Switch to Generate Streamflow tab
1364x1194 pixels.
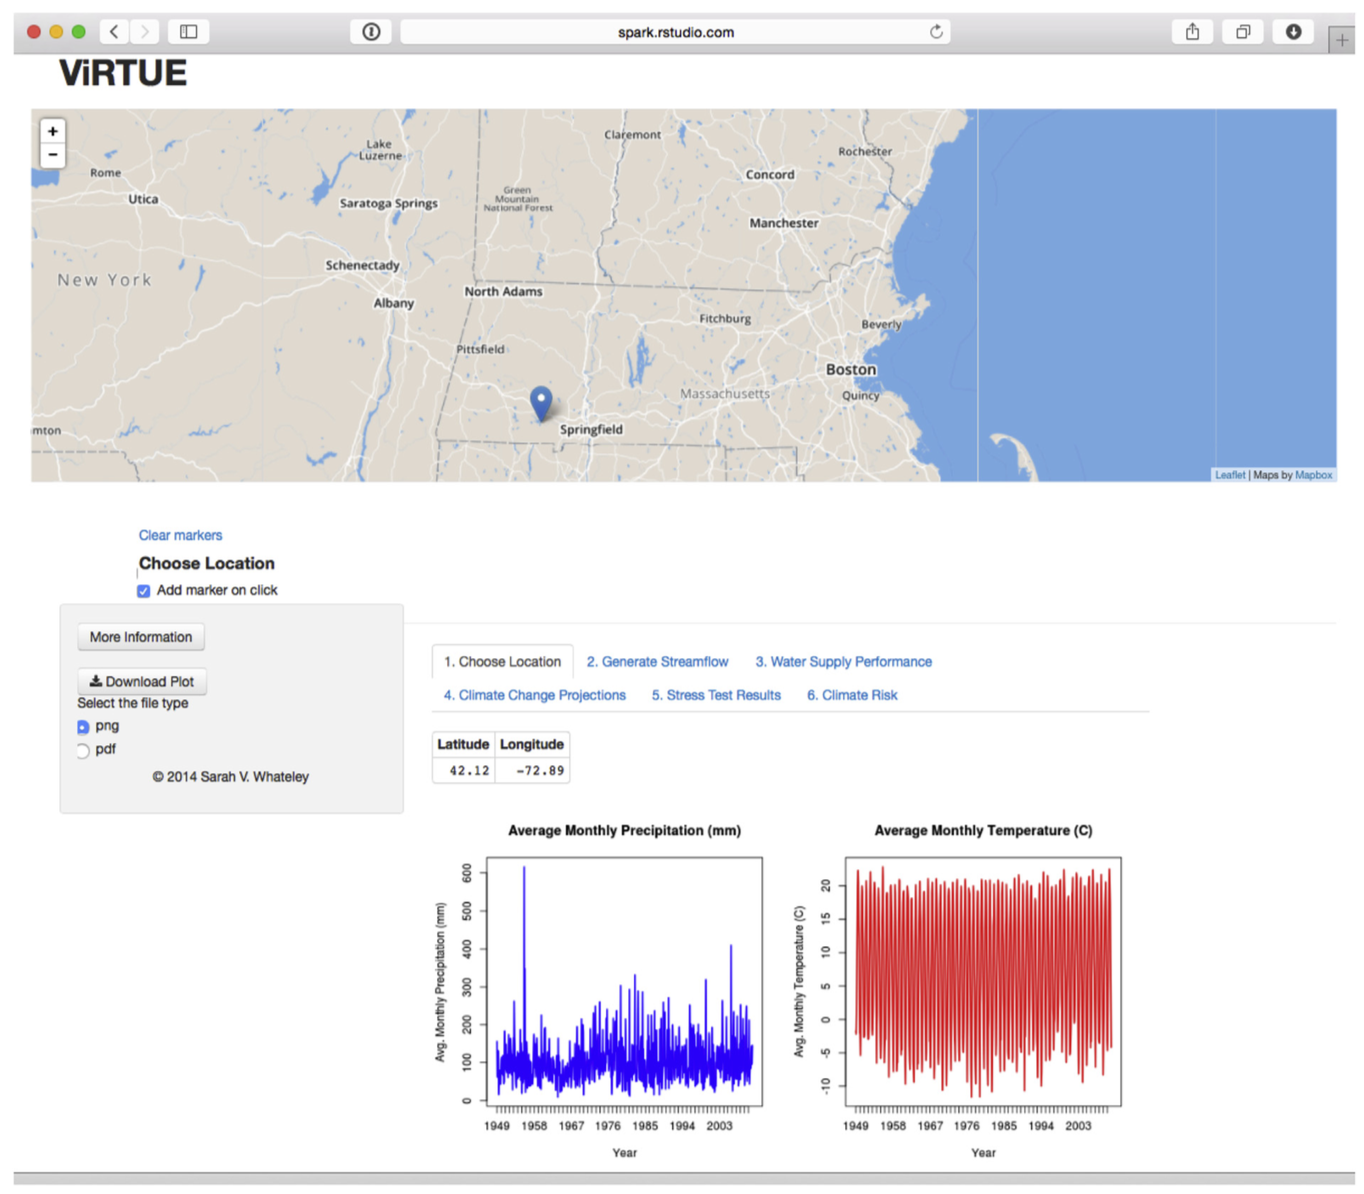coord(657,662)
